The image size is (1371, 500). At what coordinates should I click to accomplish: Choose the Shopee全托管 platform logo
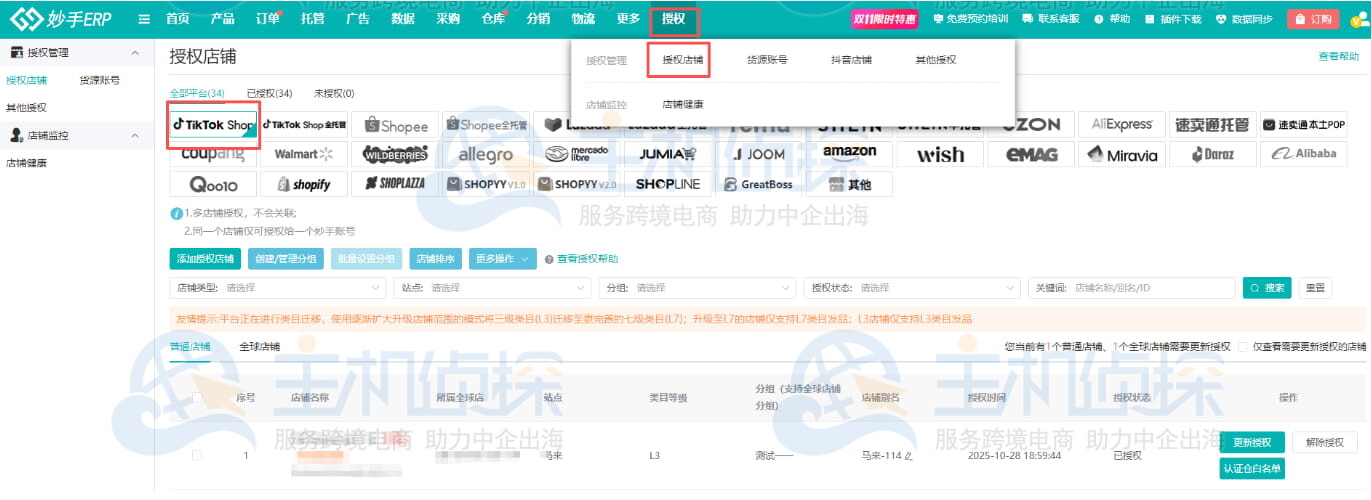coord(487,125)
